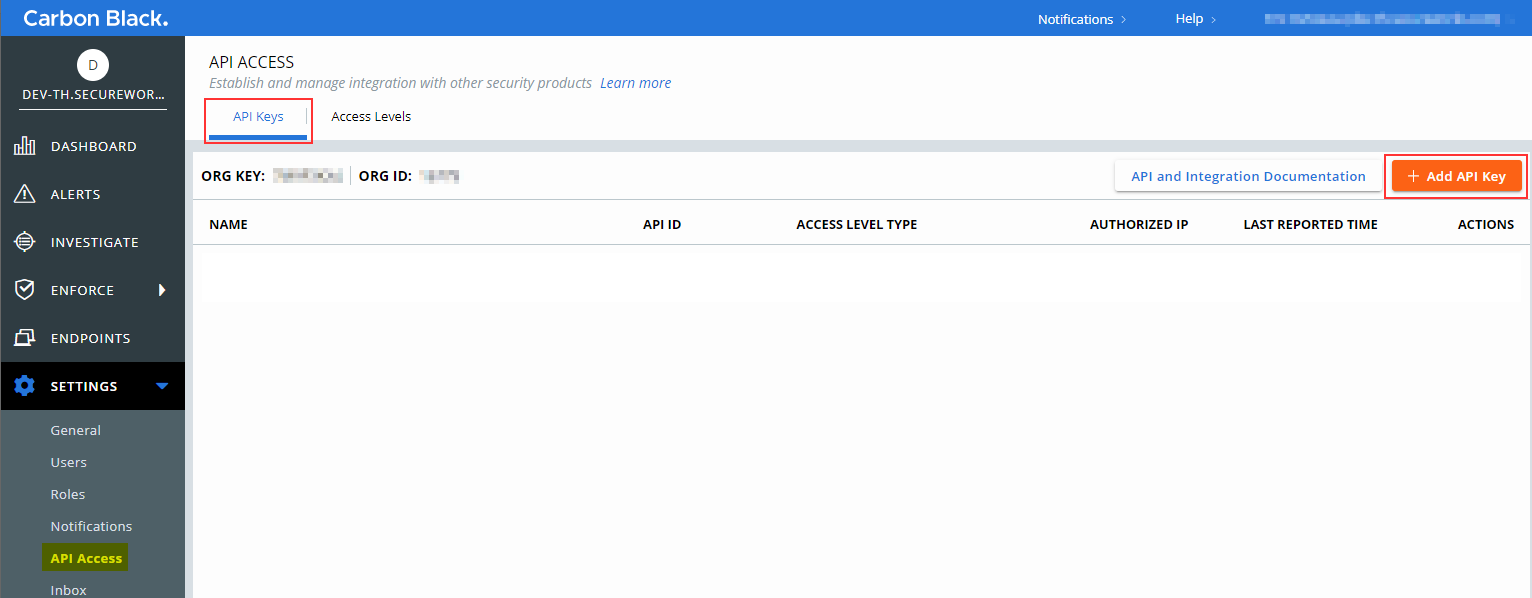Open the blurred user account menu
Screen dimensions: 1532x598
coord(1391,19)
